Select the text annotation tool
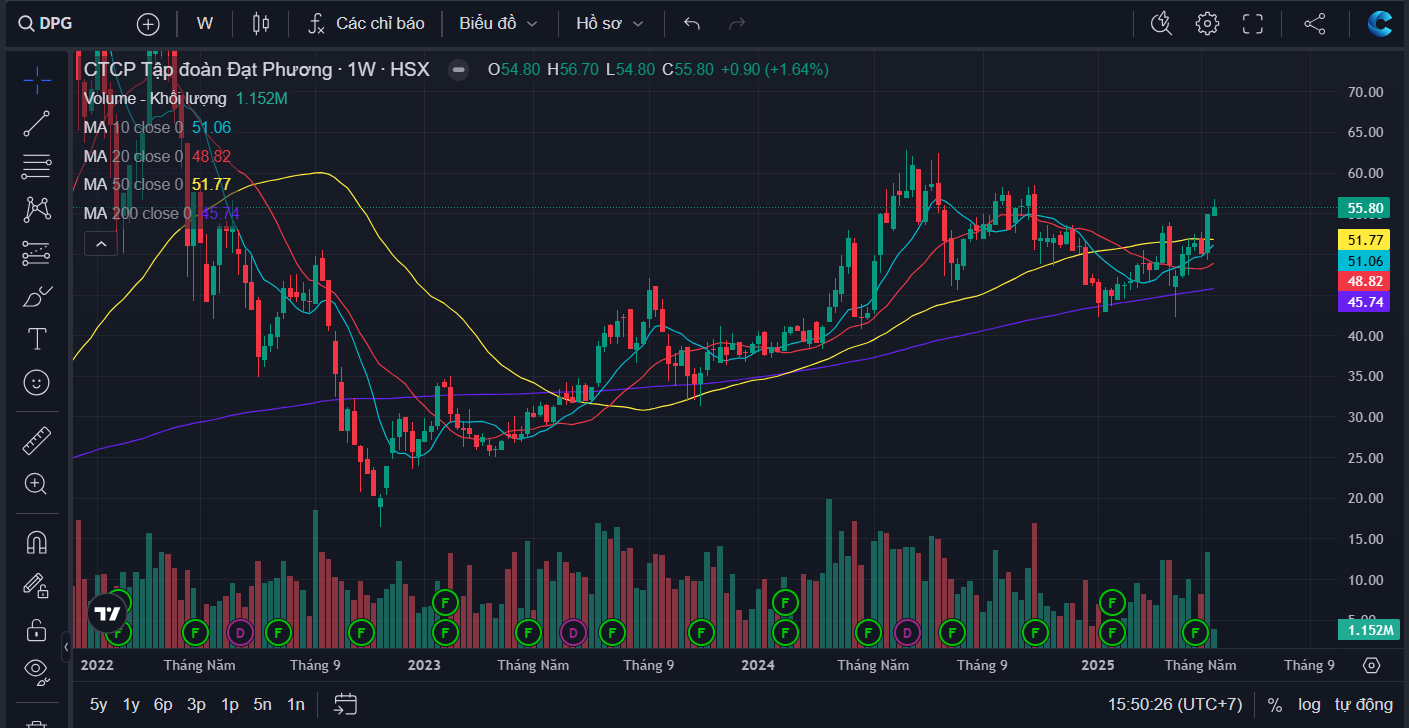1409x728 pixels. coord(37,339)
